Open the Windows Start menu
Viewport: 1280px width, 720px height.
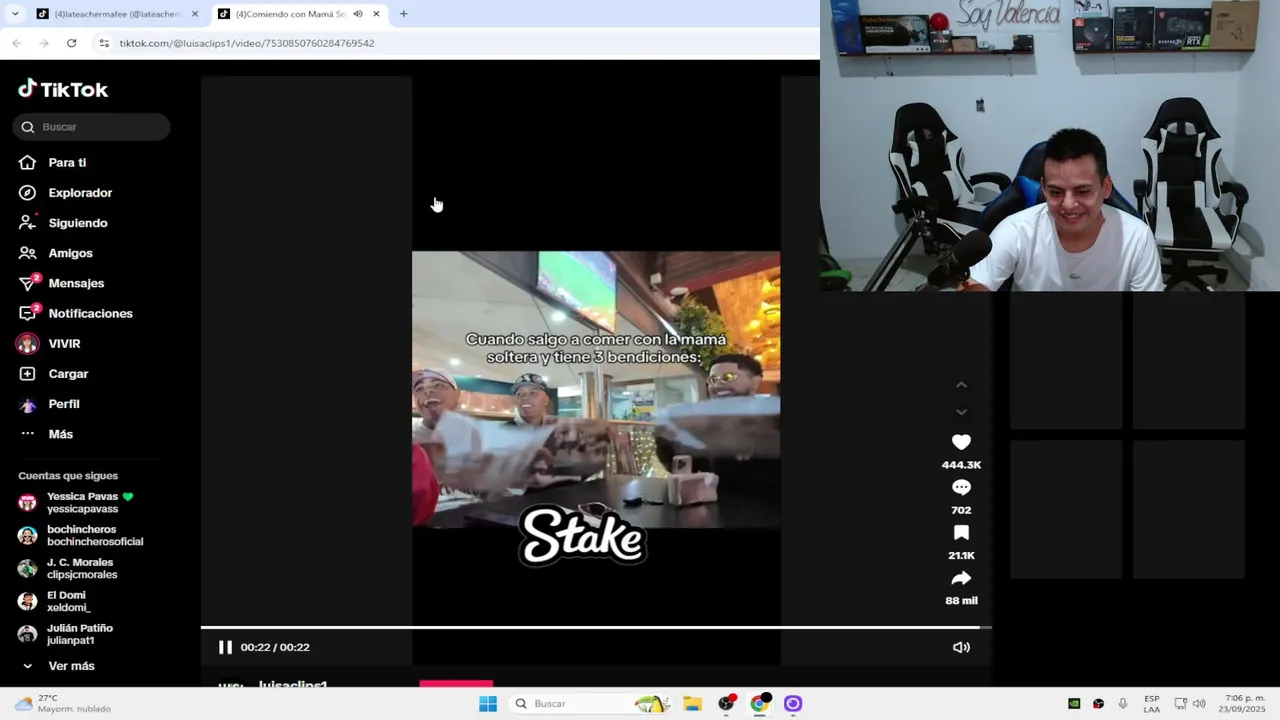488,704
